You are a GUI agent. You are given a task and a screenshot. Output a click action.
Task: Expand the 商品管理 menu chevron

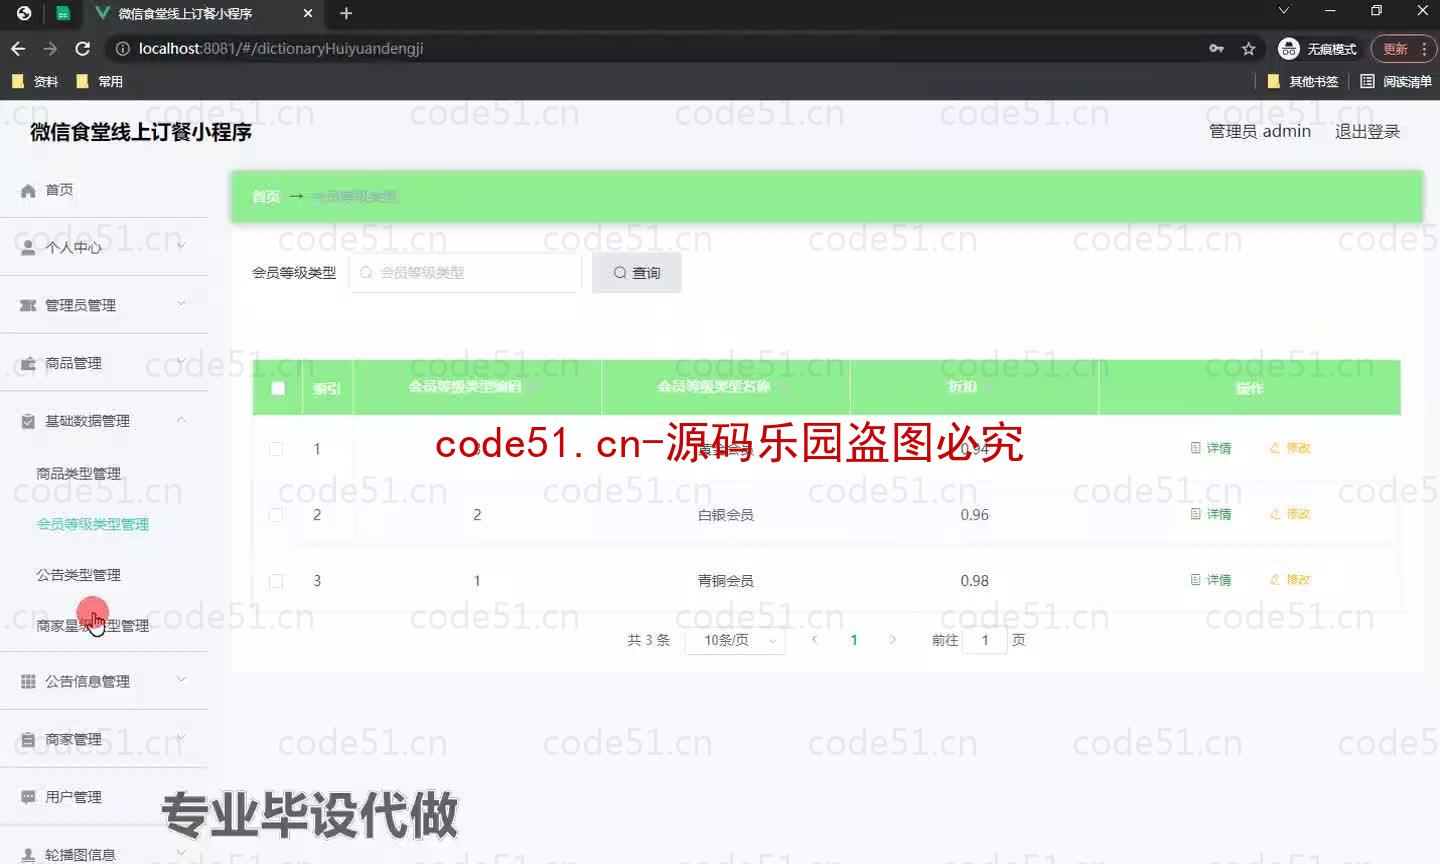point(181,362)
